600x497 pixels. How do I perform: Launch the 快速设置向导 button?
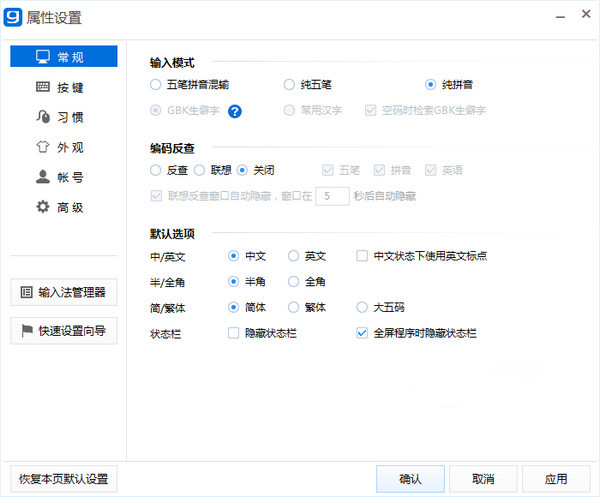tap(64, 331)
